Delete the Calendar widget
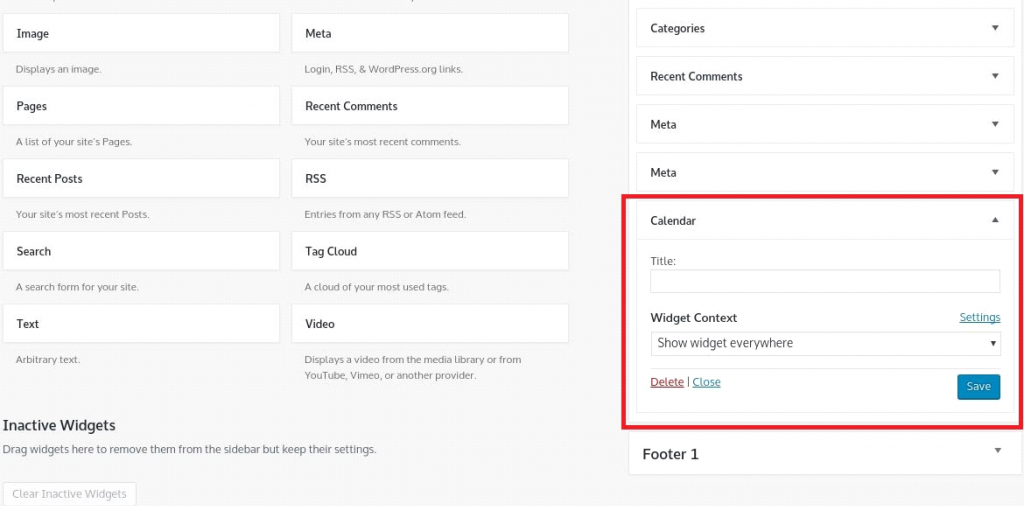Image resolution: width=1024 pixels, height=506 pixels. [x=667, y=382]
